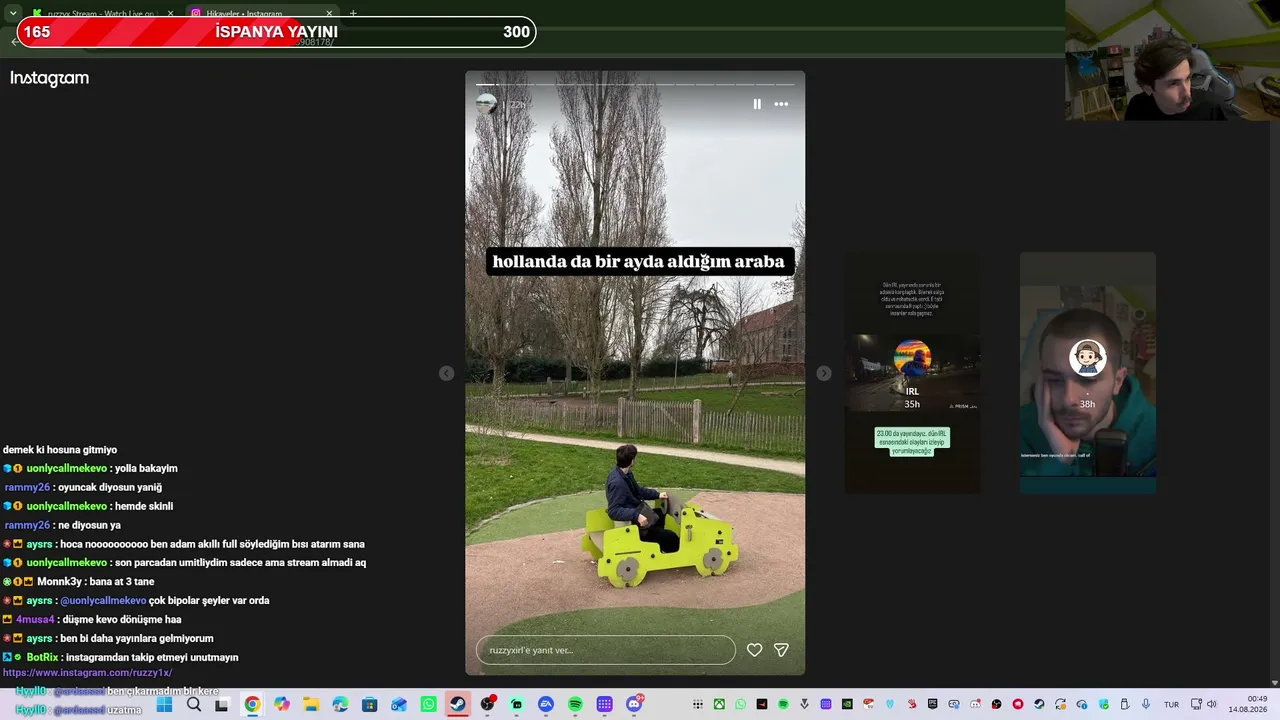Open the Windows Start menu

tap(164, 705)
